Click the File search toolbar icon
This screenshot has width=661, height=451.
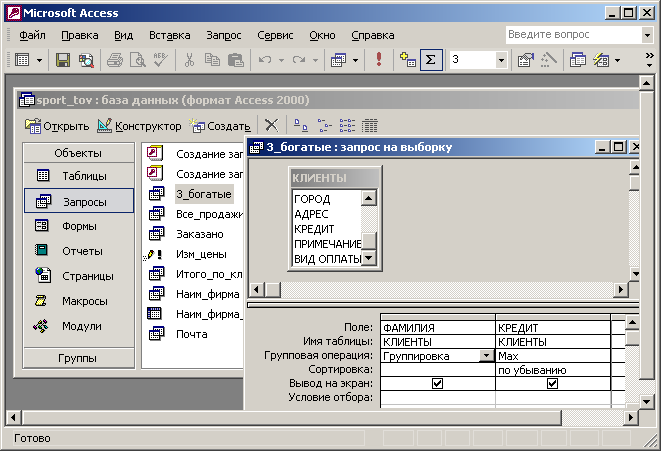tap(86, 60)
